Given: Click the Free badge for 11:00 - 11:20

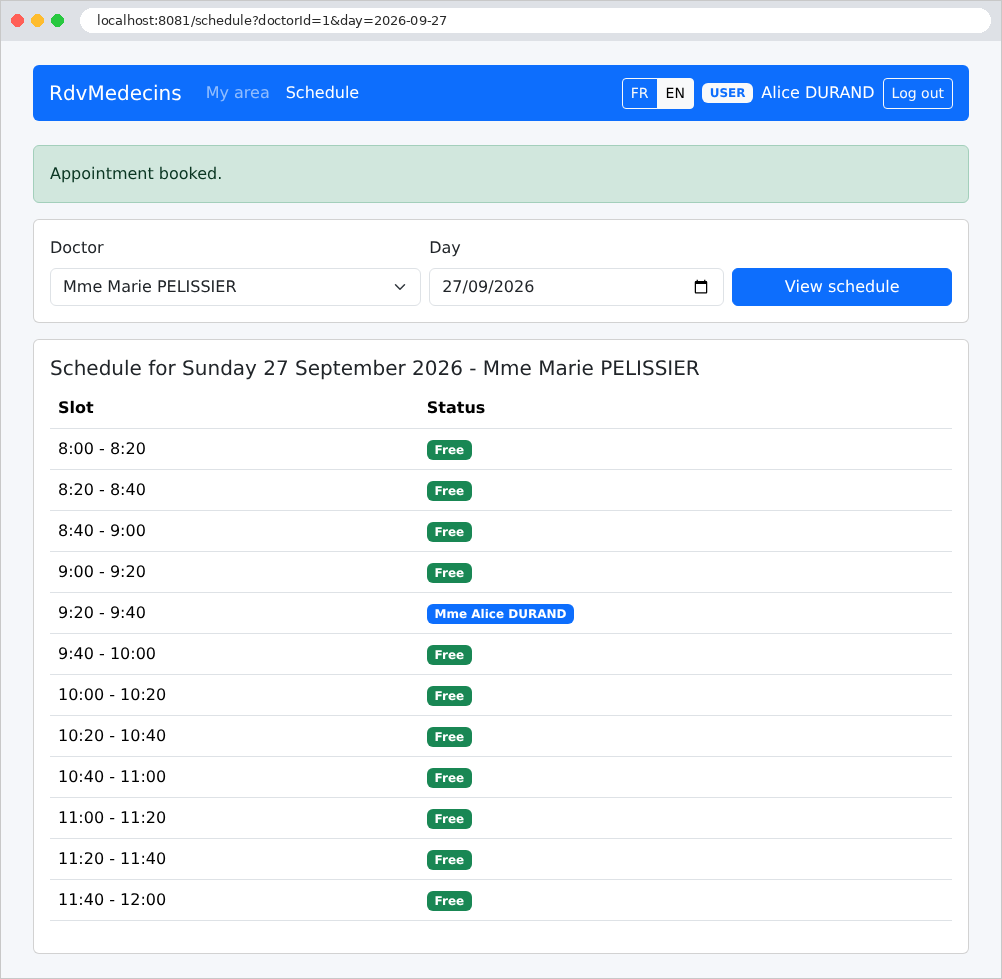Looking at the screenshot, I should [x=449, y=819].
